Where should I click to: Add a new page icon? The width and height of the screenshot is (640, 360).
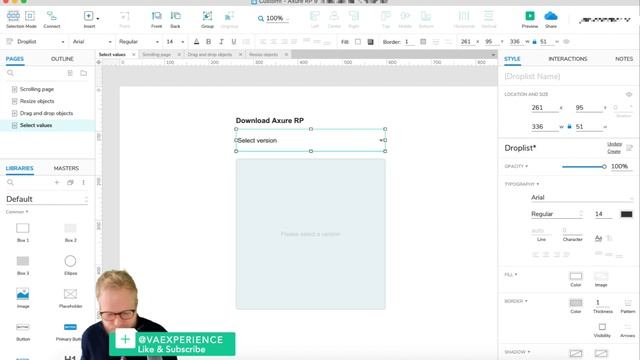[x=70, y=73]
